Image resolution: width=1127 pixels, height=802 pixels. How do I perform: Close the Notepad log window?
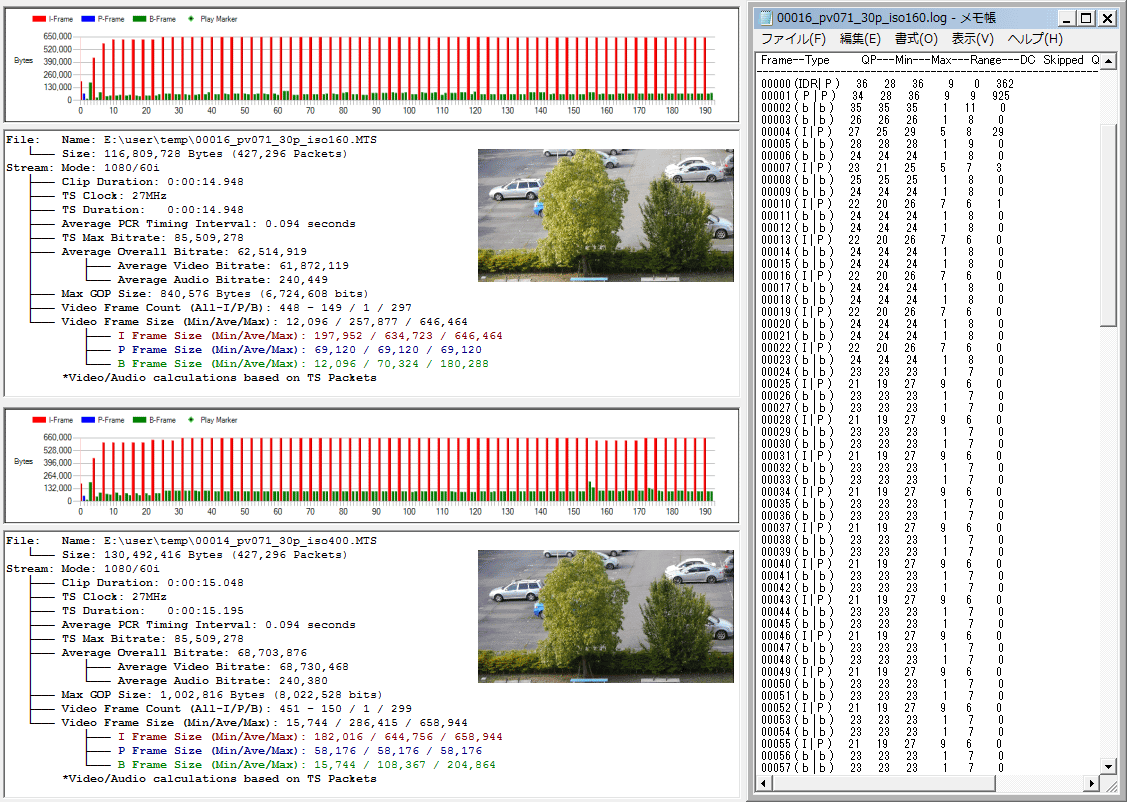pyautogui.click(x=1108, y=17)
